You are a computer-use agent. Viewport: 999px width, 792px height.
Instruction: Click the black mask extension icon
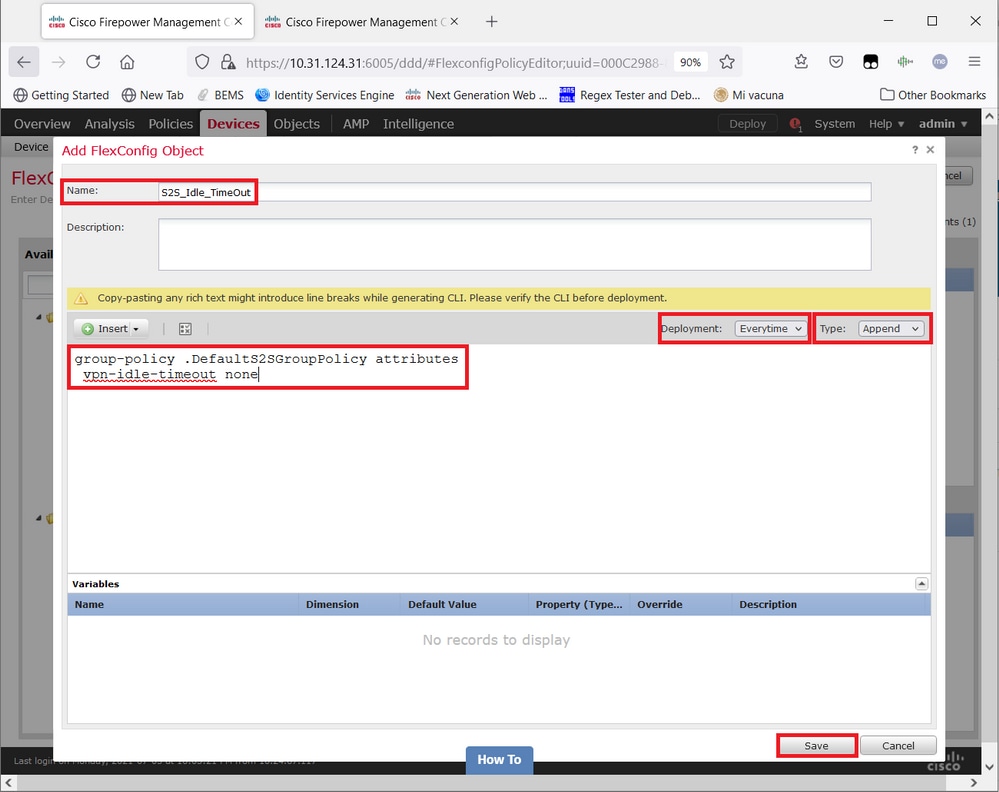(870, 62)
